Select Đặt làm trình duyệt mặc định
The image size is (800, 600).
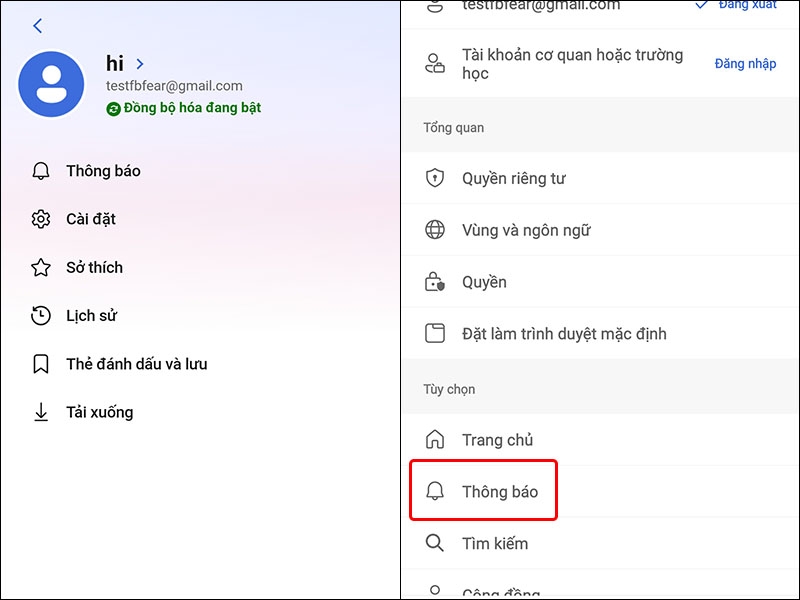point(564,334)
